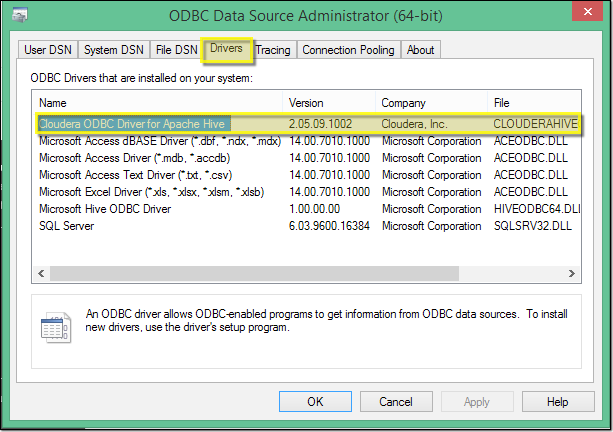This screenshot has height=432, width=613.
Task: Switch to the User DSN tab
Action: [x=48, y=50]
